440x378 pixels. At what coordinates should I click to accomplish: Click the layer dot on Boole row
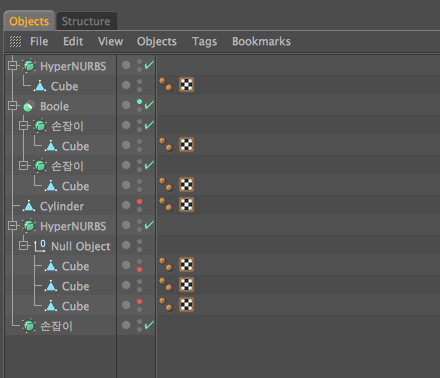pos(126,105)
